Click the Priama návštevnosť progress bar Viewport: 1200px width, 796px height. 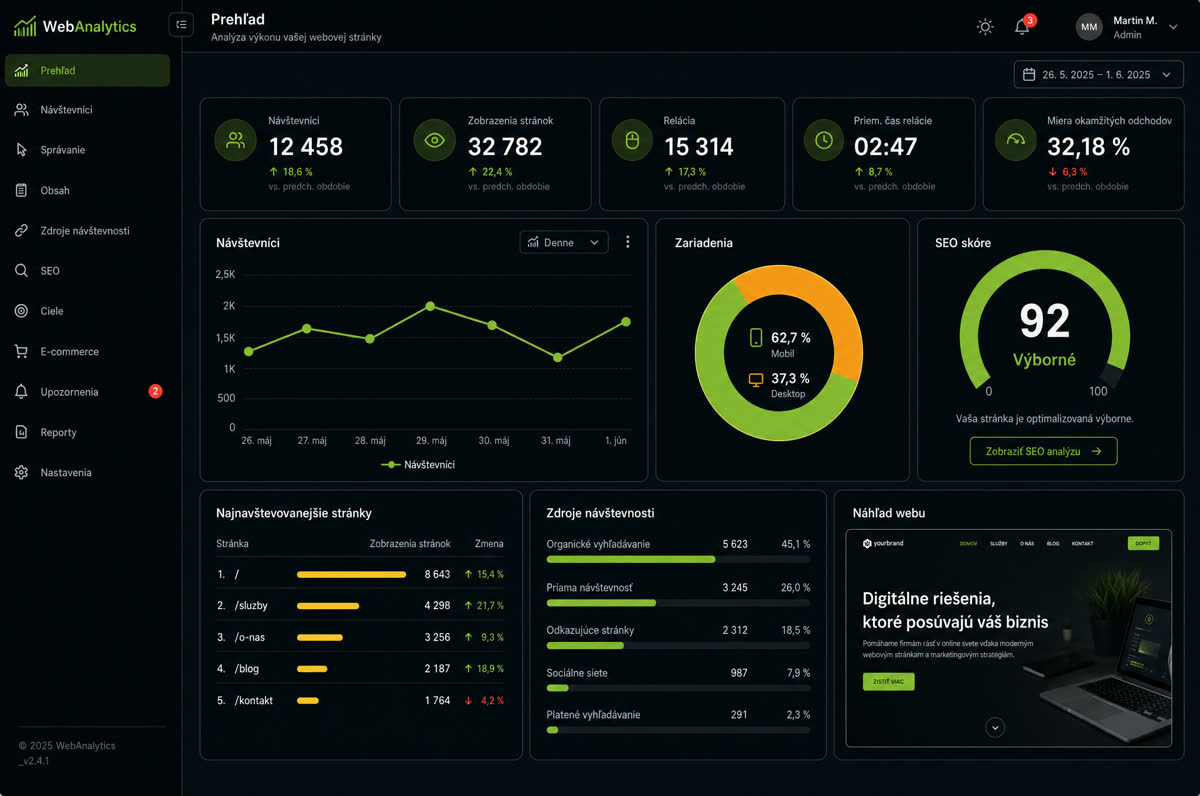(x=678, y=603)
